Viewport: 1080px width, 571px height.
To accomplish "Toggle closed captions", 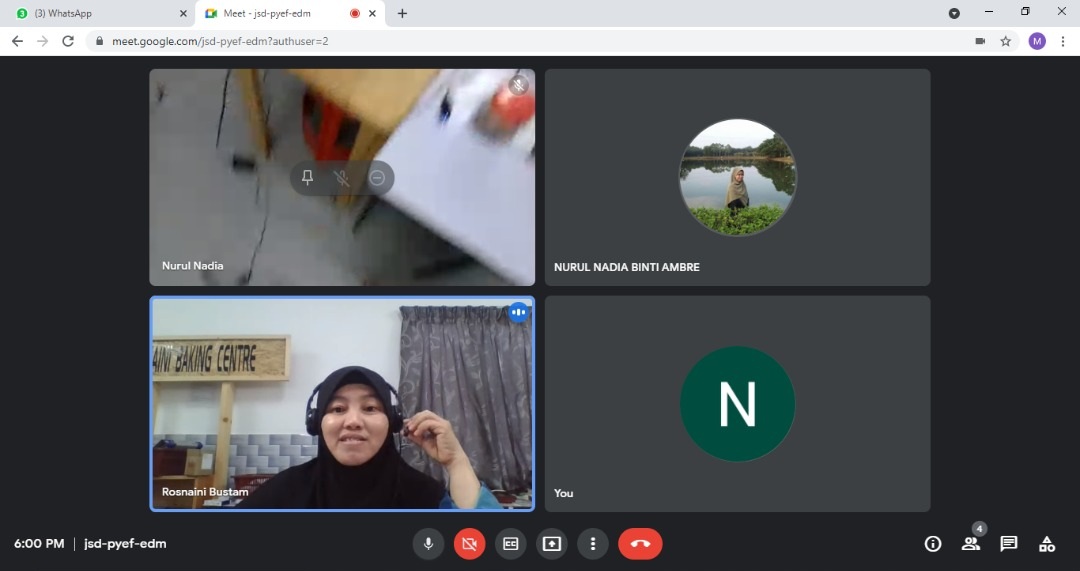I will click(x=510, y=544).
